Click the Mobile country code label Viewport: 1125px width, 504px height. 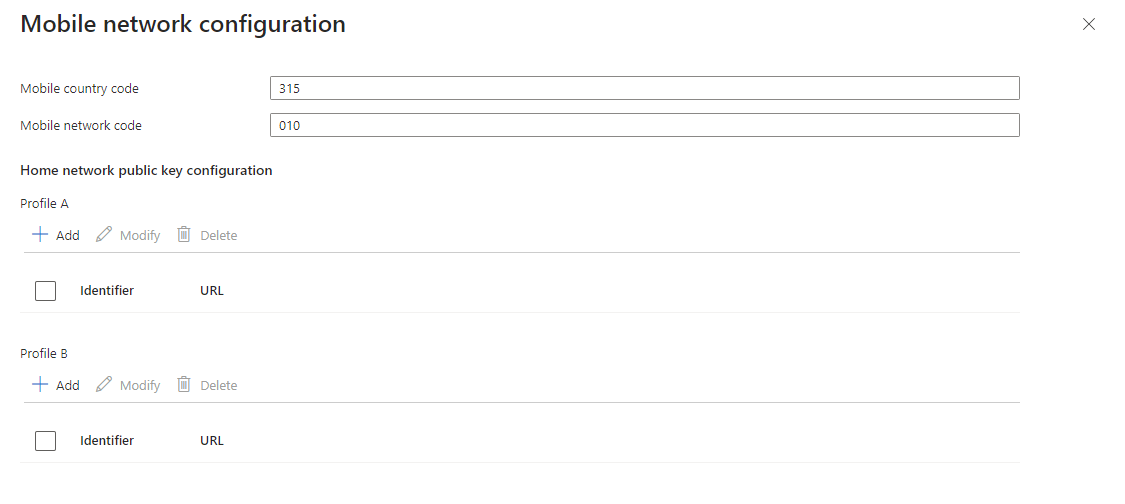(x=80, y=89)
